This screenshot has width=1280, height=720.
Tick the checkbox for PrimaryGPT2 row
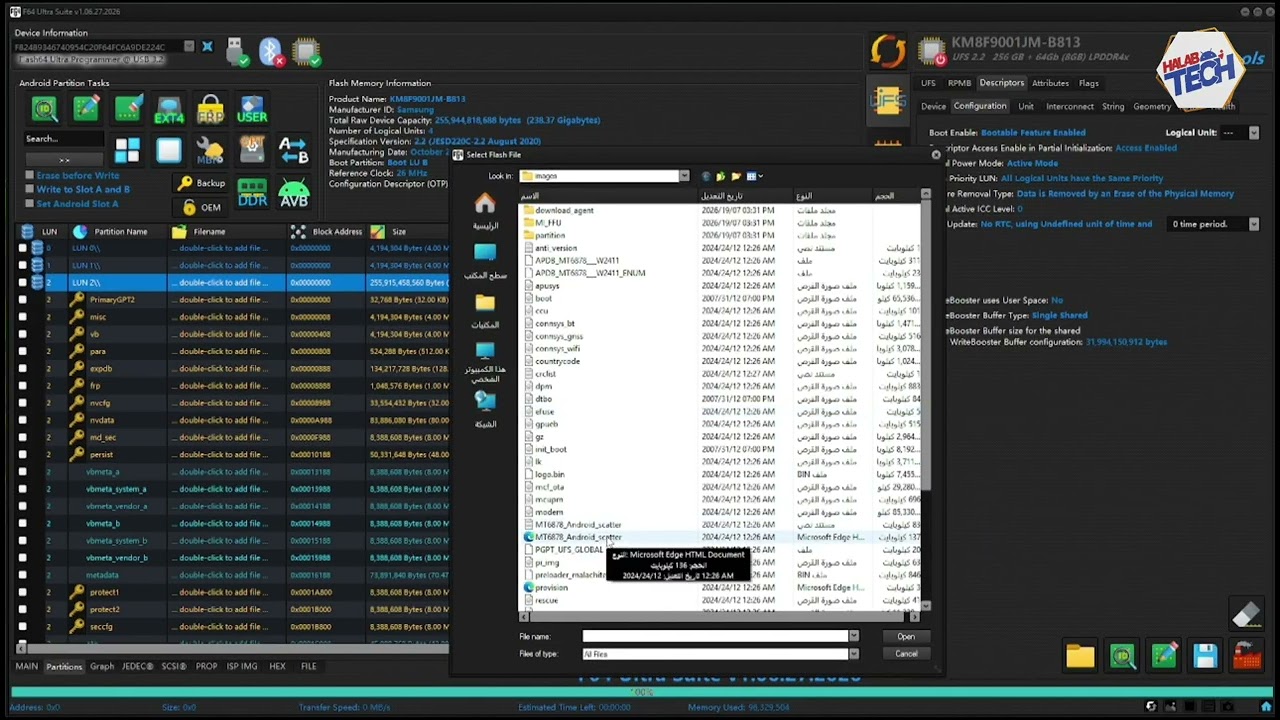tap(23, 300)
